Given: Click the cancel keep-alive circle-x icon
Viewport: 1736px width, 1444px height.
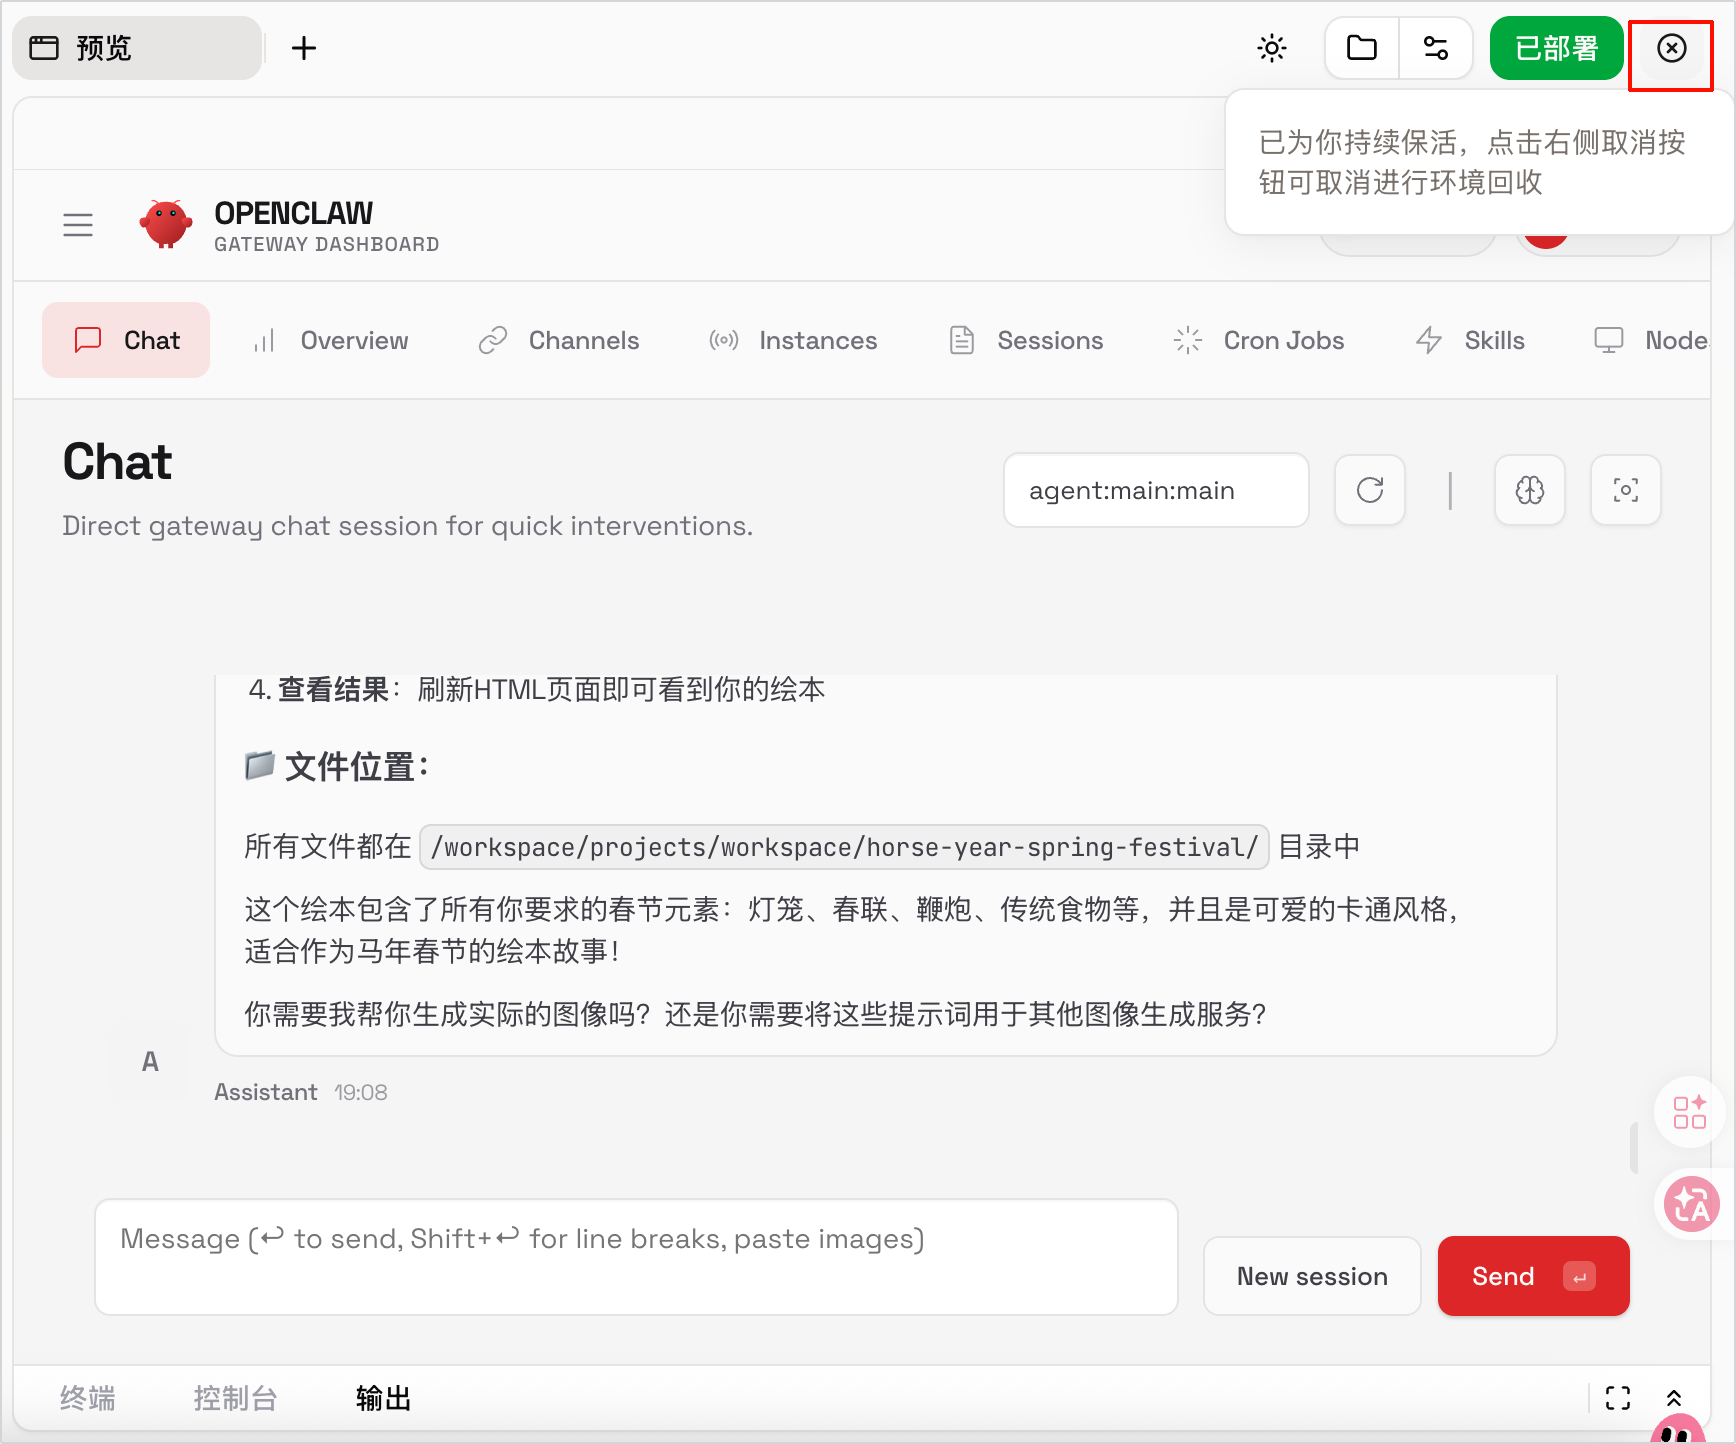Looking at the screenshot, I should 1672,48.
